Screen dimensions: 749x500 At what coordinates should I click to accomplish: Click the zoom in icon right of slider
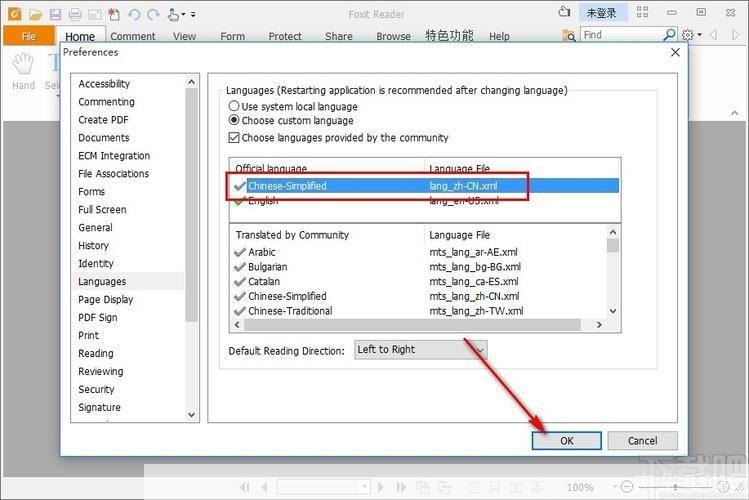click(724, 487)
